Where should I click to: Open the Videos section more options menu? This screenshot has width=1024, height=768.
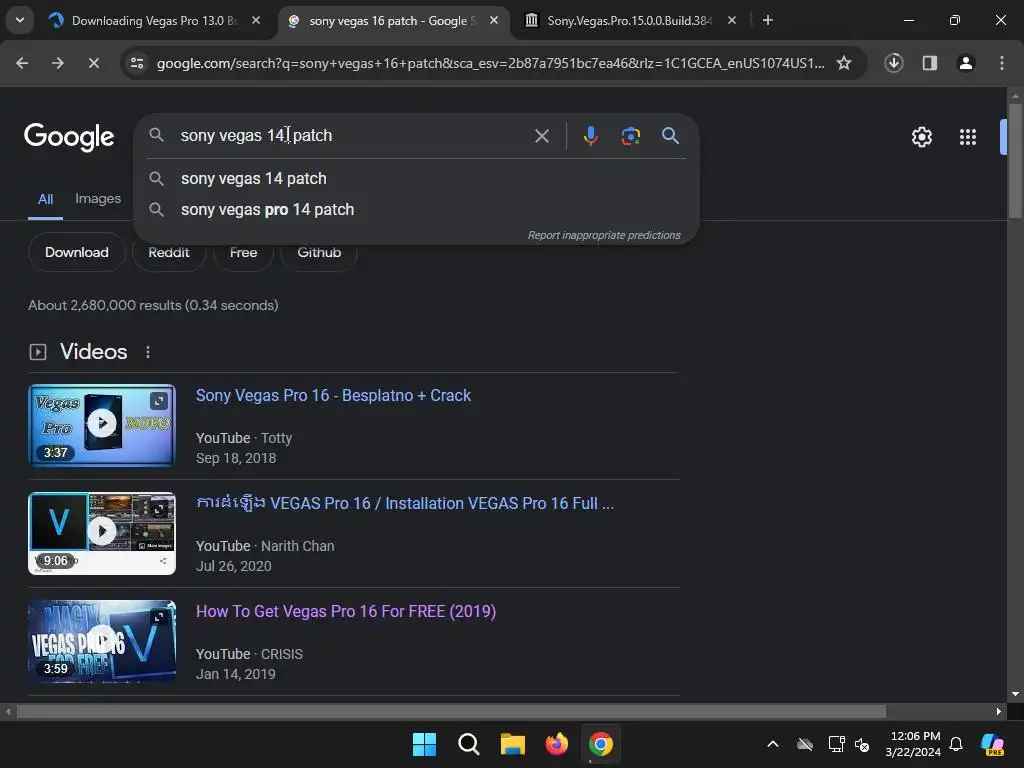148,352
